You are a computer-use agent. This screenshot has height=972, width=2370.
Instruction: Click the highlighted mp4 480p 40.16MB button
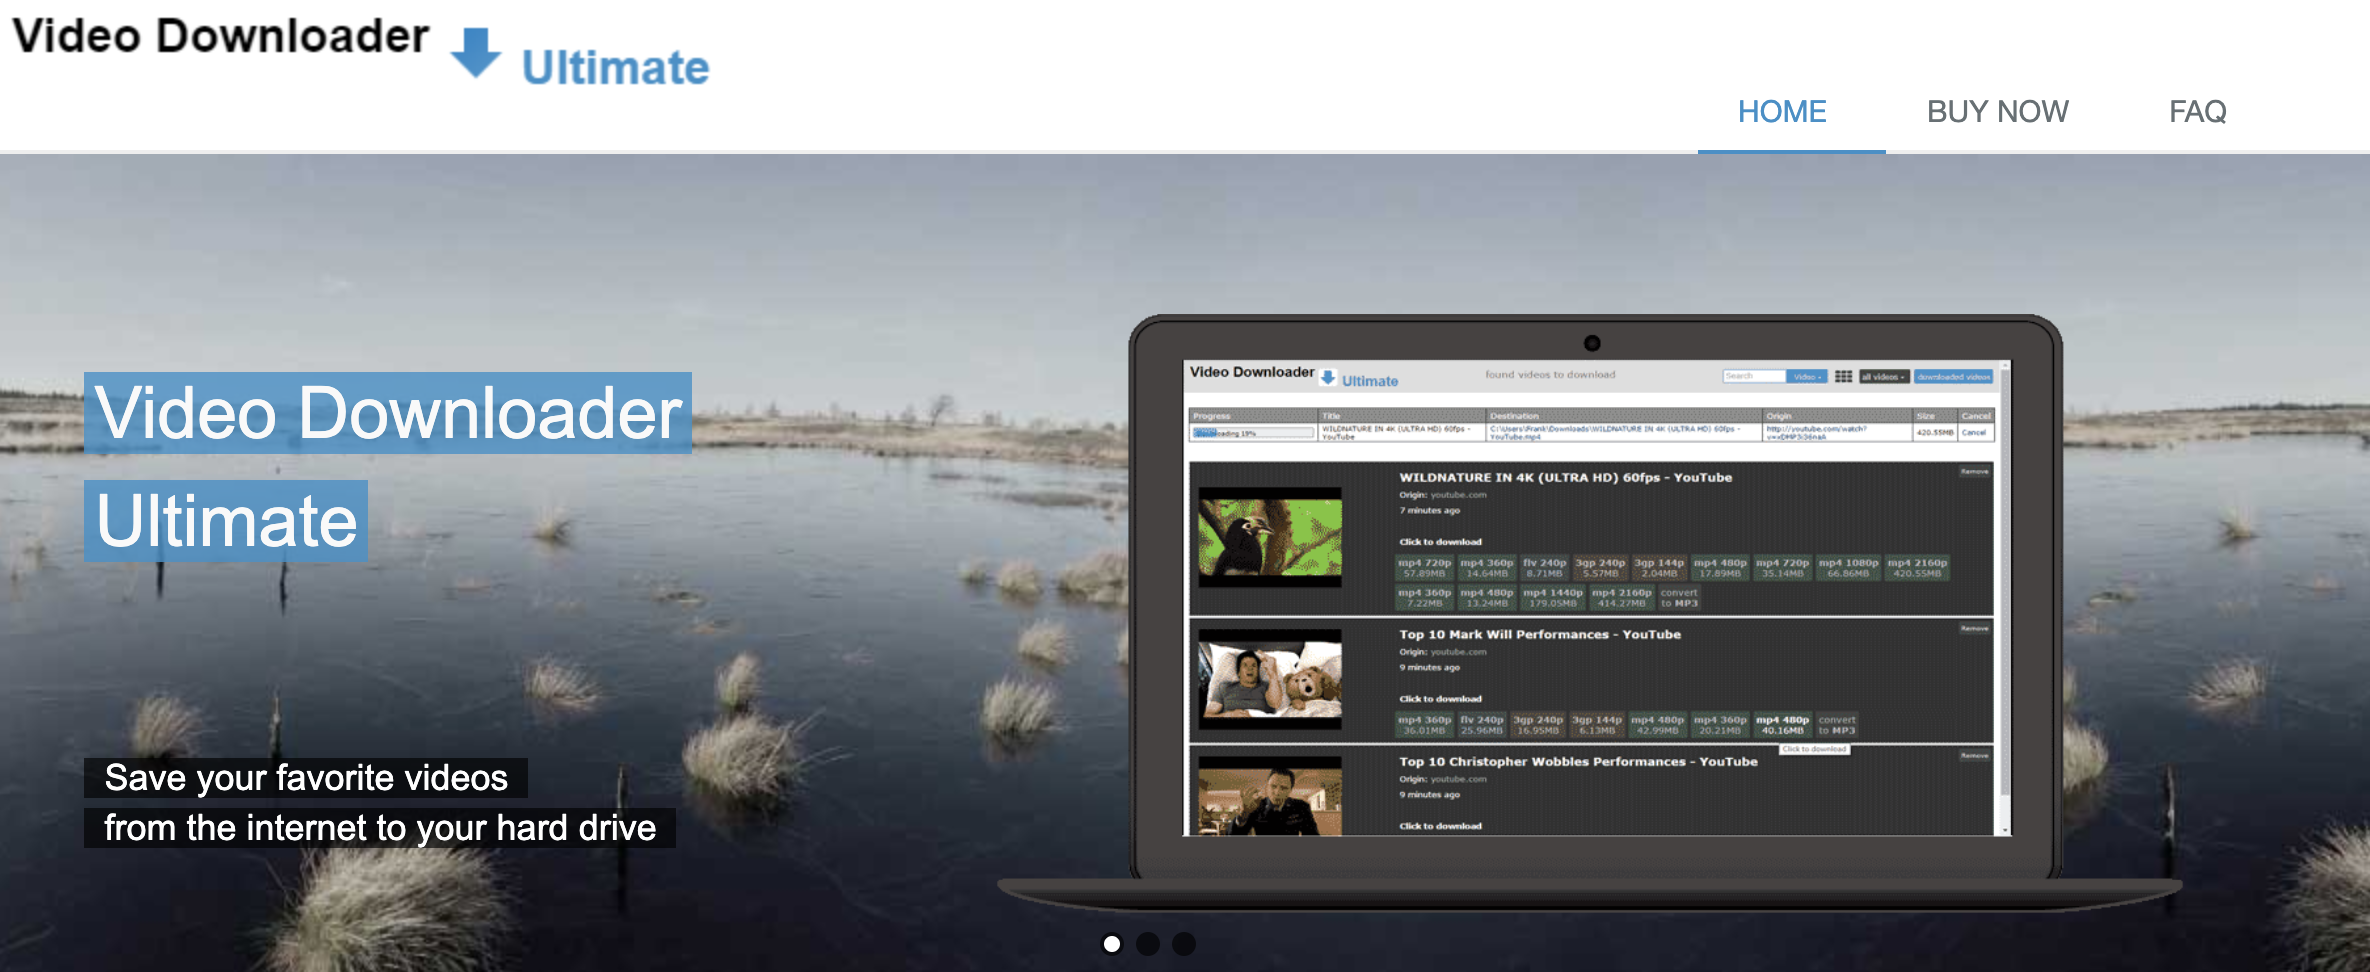click(1782, 725)
